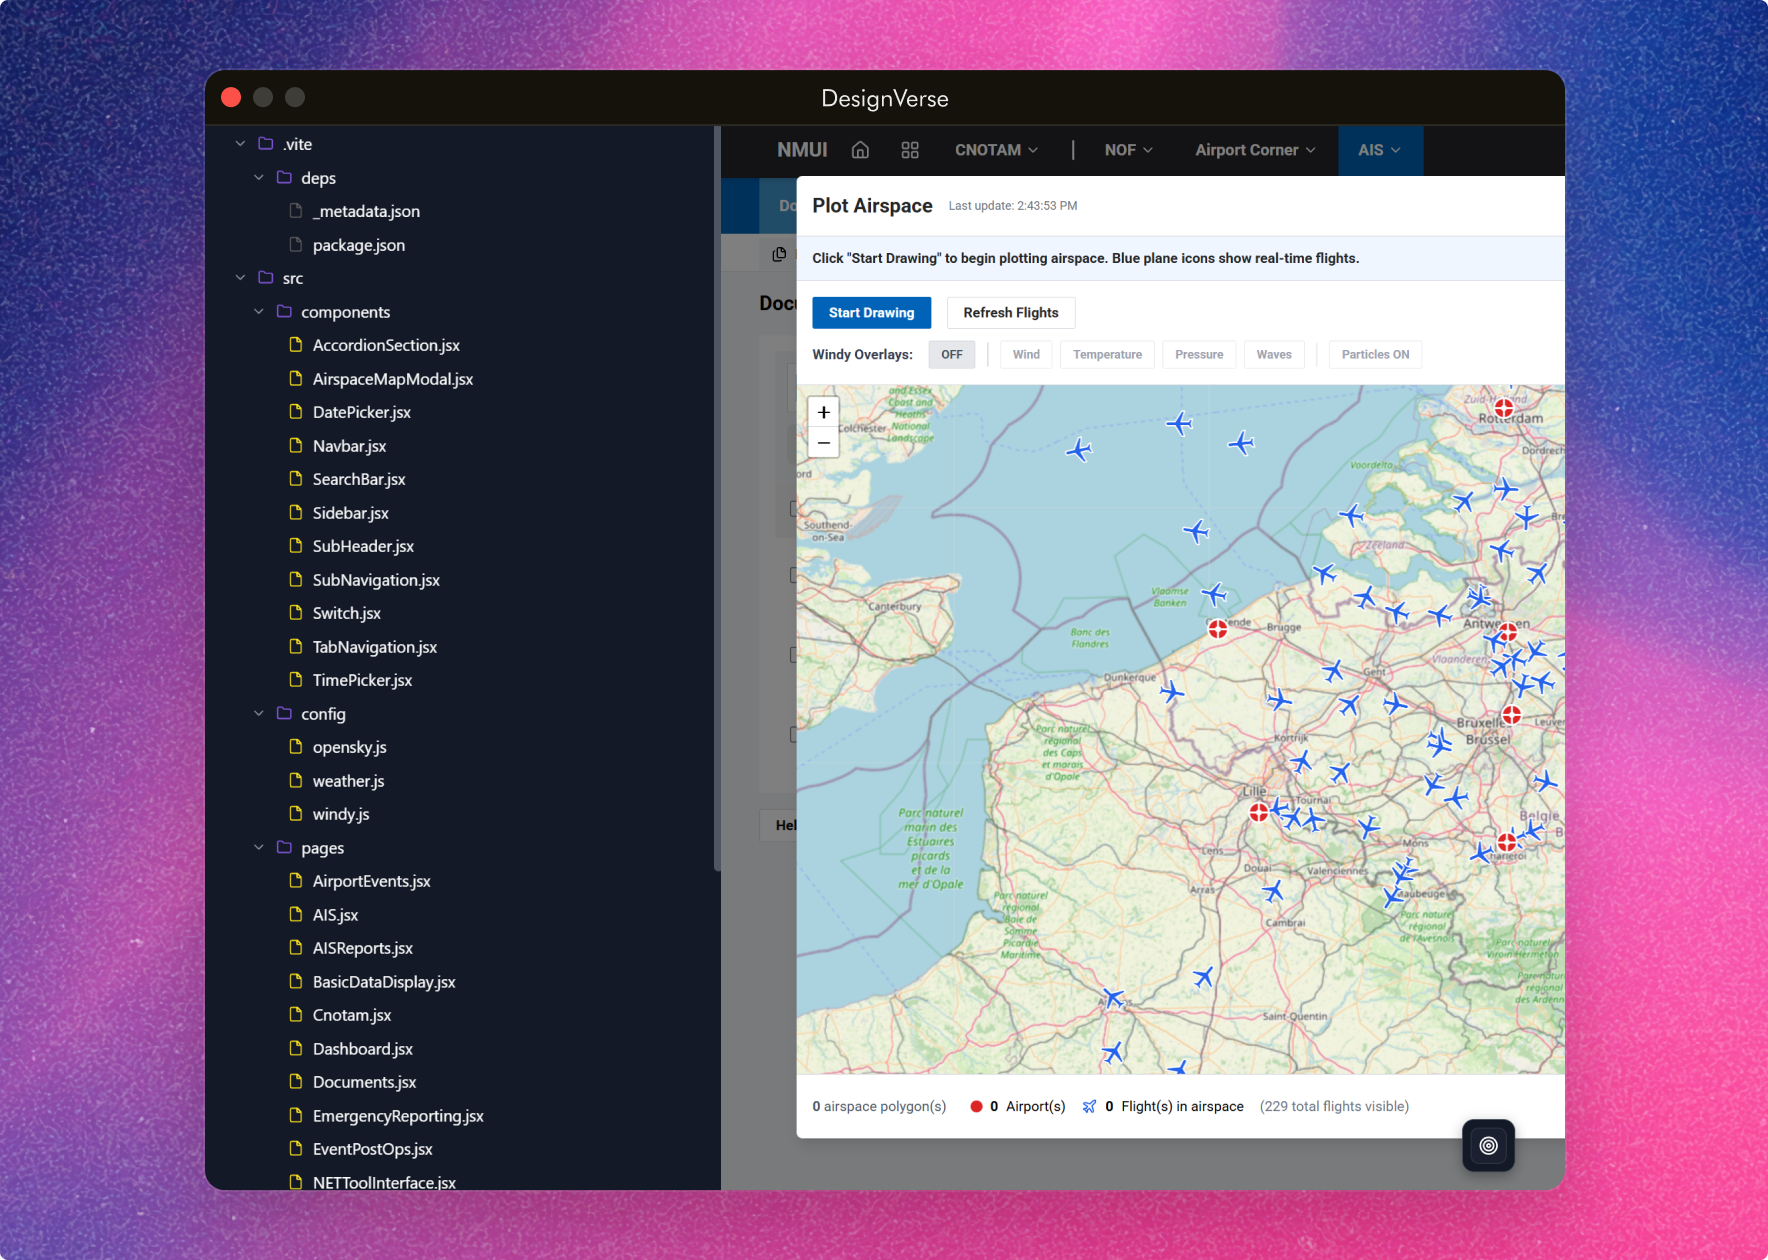Click the plane icon in the flights status bar

[x=1088, y=1106]
